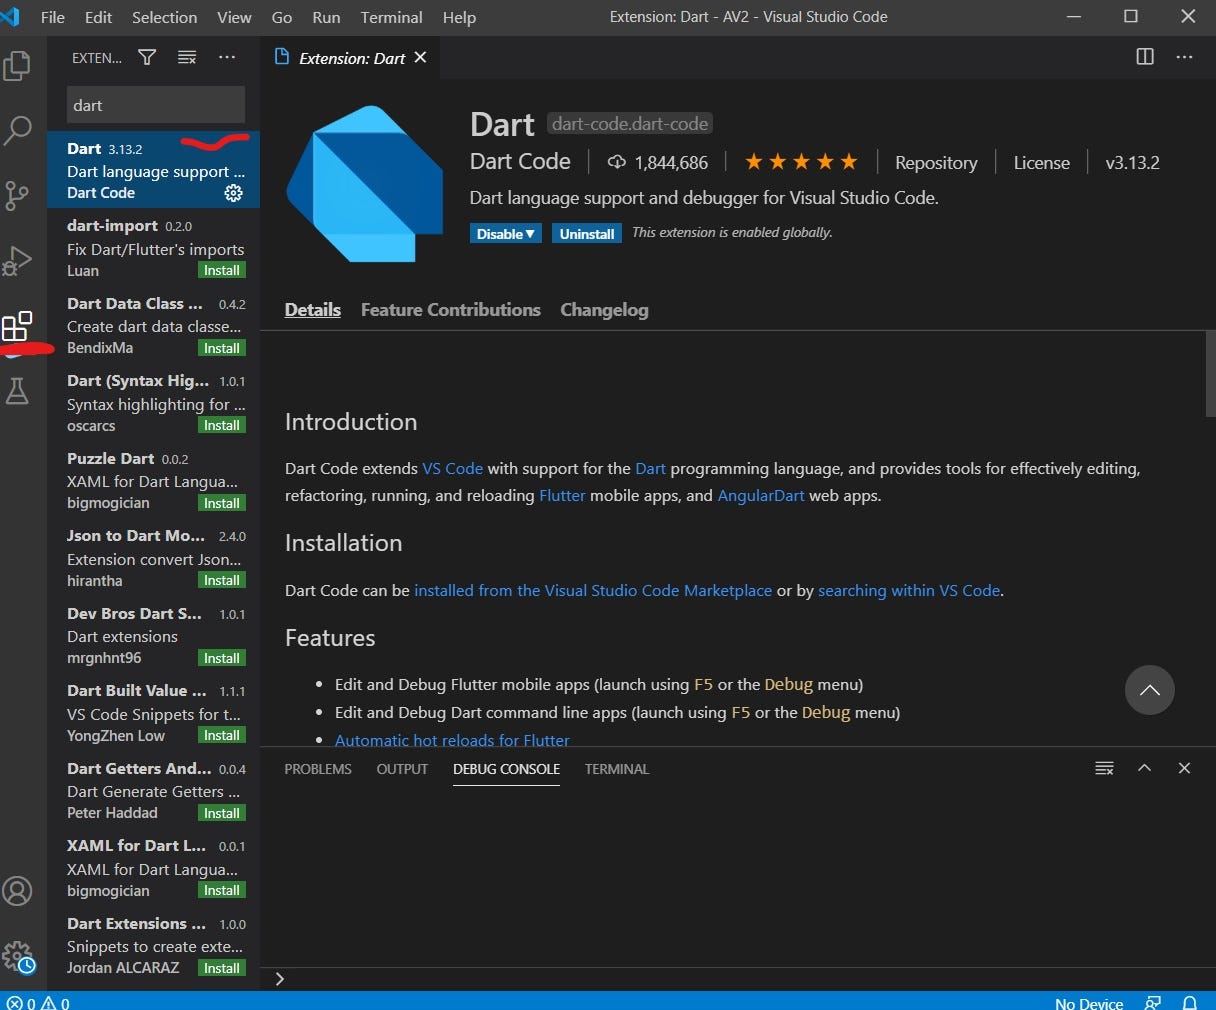Click the Dart extension manage gear icon
The image size is (1216, 1010).
(233, 193)
